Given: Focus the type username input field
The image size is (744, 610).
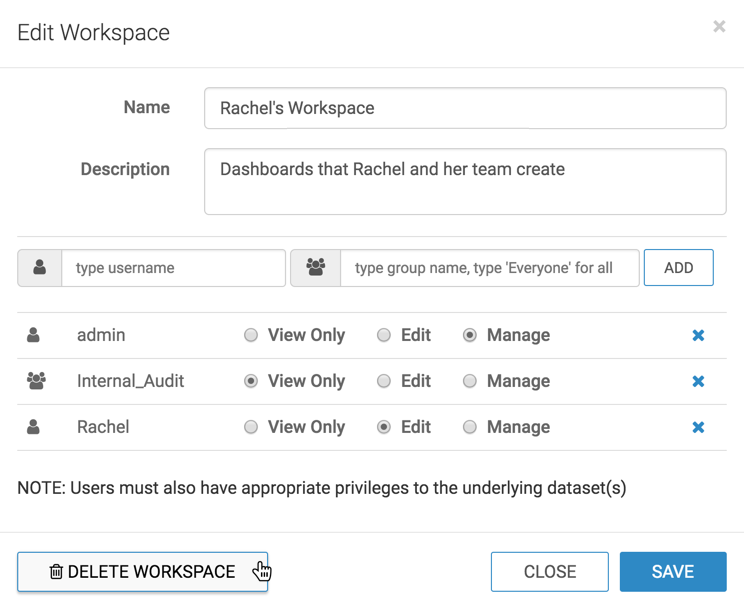Looking at the screenshot, I should (173, 268).
